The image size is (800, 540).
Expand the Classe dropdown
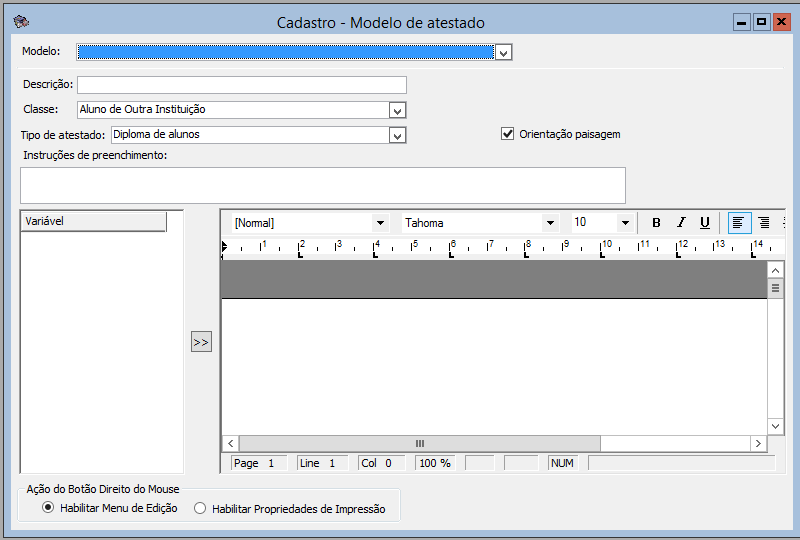(x=397, y=110)
